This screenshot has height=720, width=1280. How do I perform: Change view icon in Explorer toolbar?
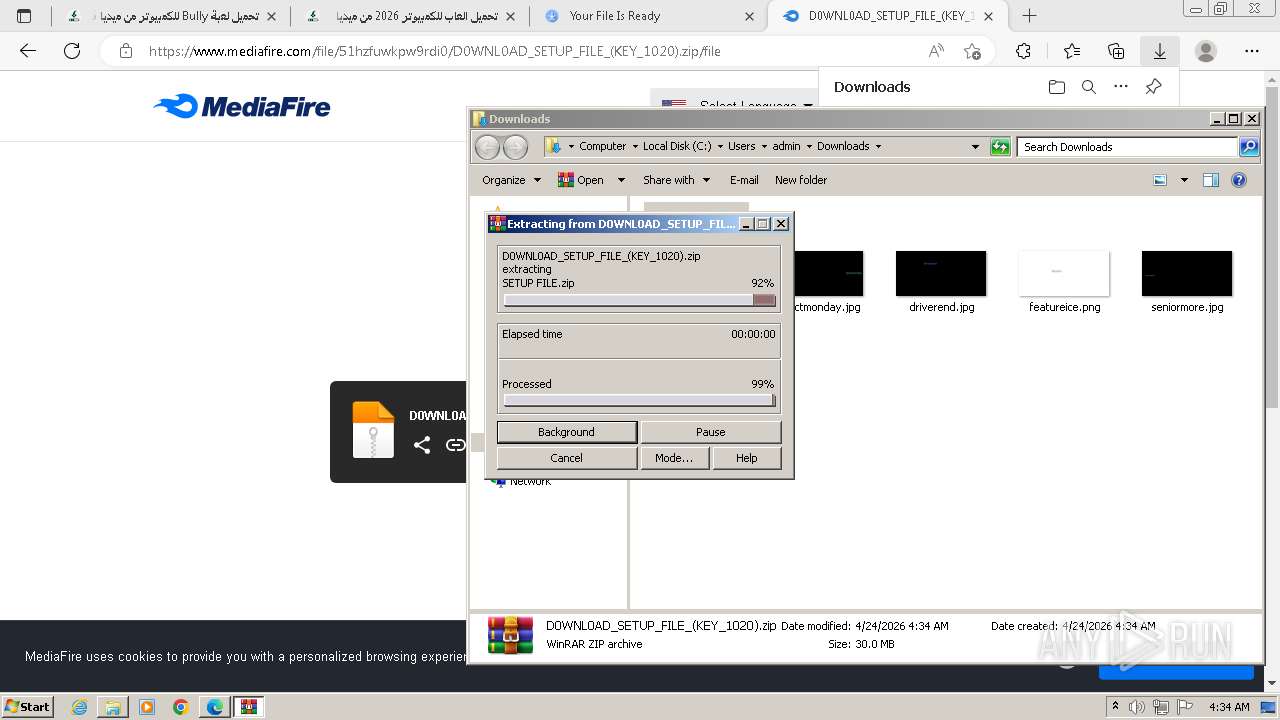point(1160,180)
